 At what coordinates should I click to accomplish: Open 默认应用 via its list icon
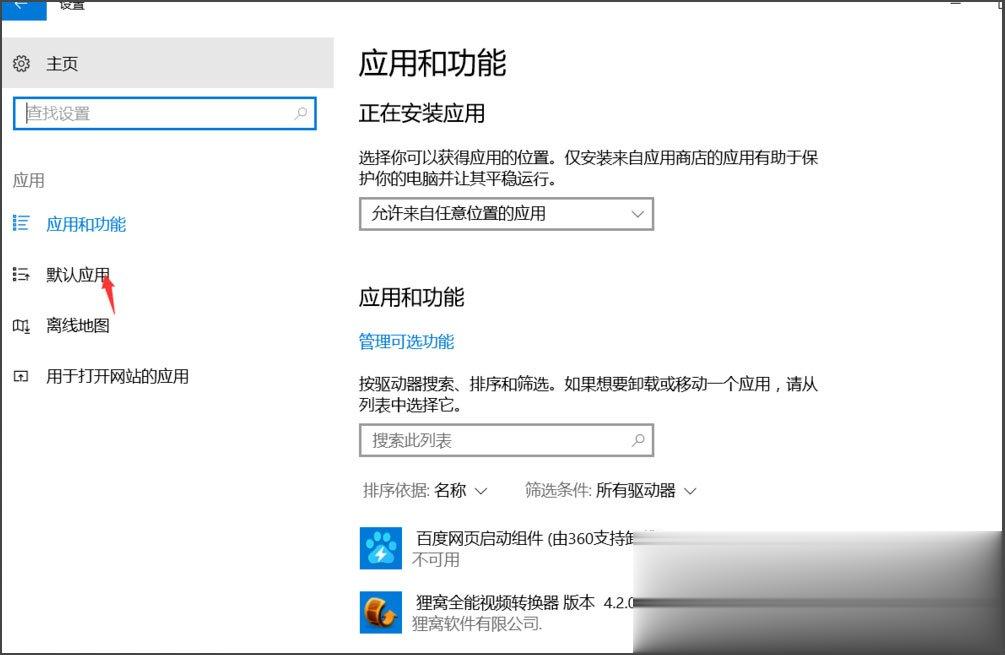[21, 275]
